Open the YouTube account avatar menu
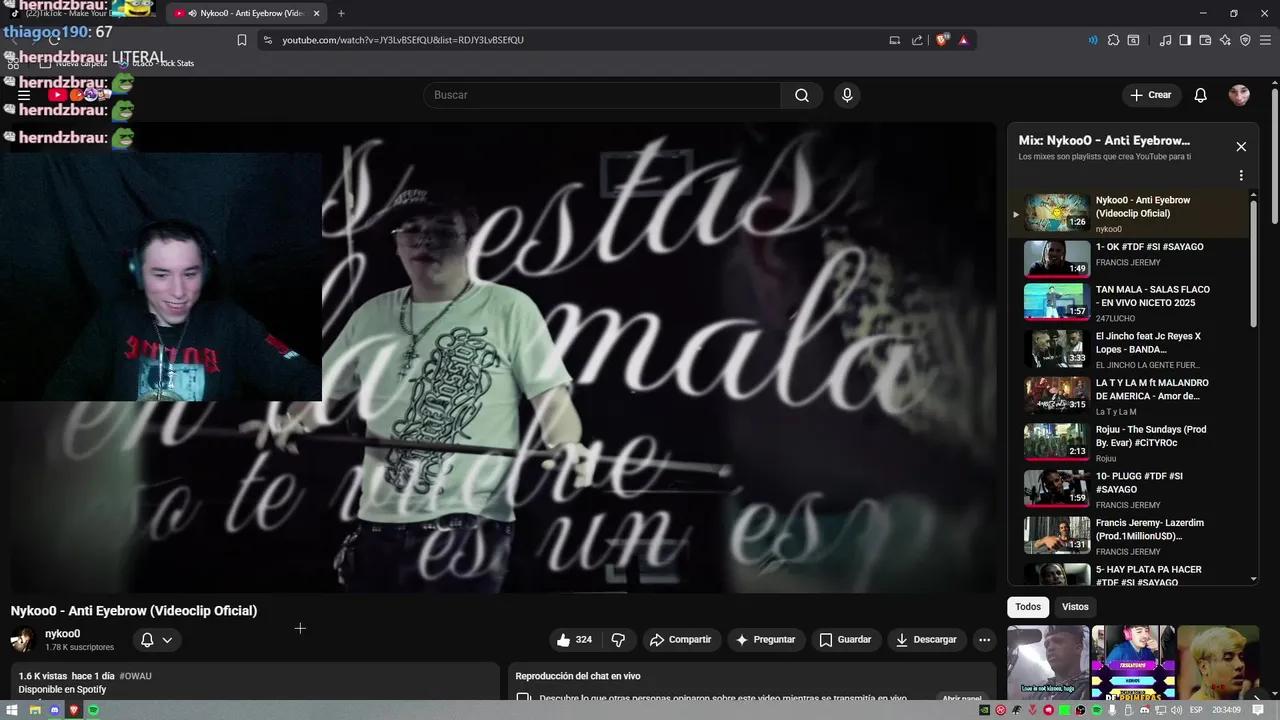This screenshot has height=720, width=1280. click(1239, 95)
